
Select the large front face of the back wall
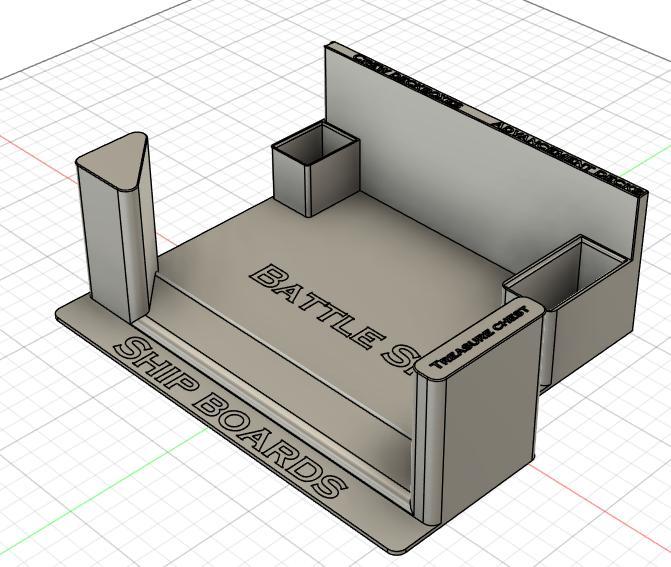pyautogui.click(x=480, y=200)
